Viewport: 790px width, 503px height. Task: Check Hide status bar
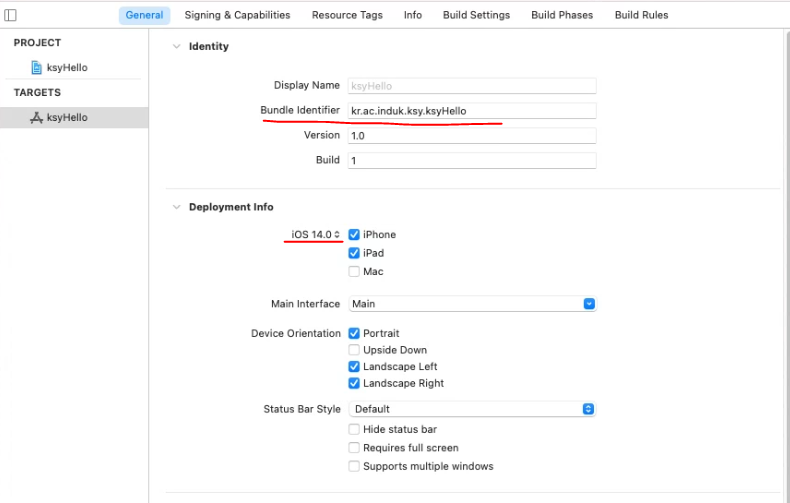coord(354,429)
